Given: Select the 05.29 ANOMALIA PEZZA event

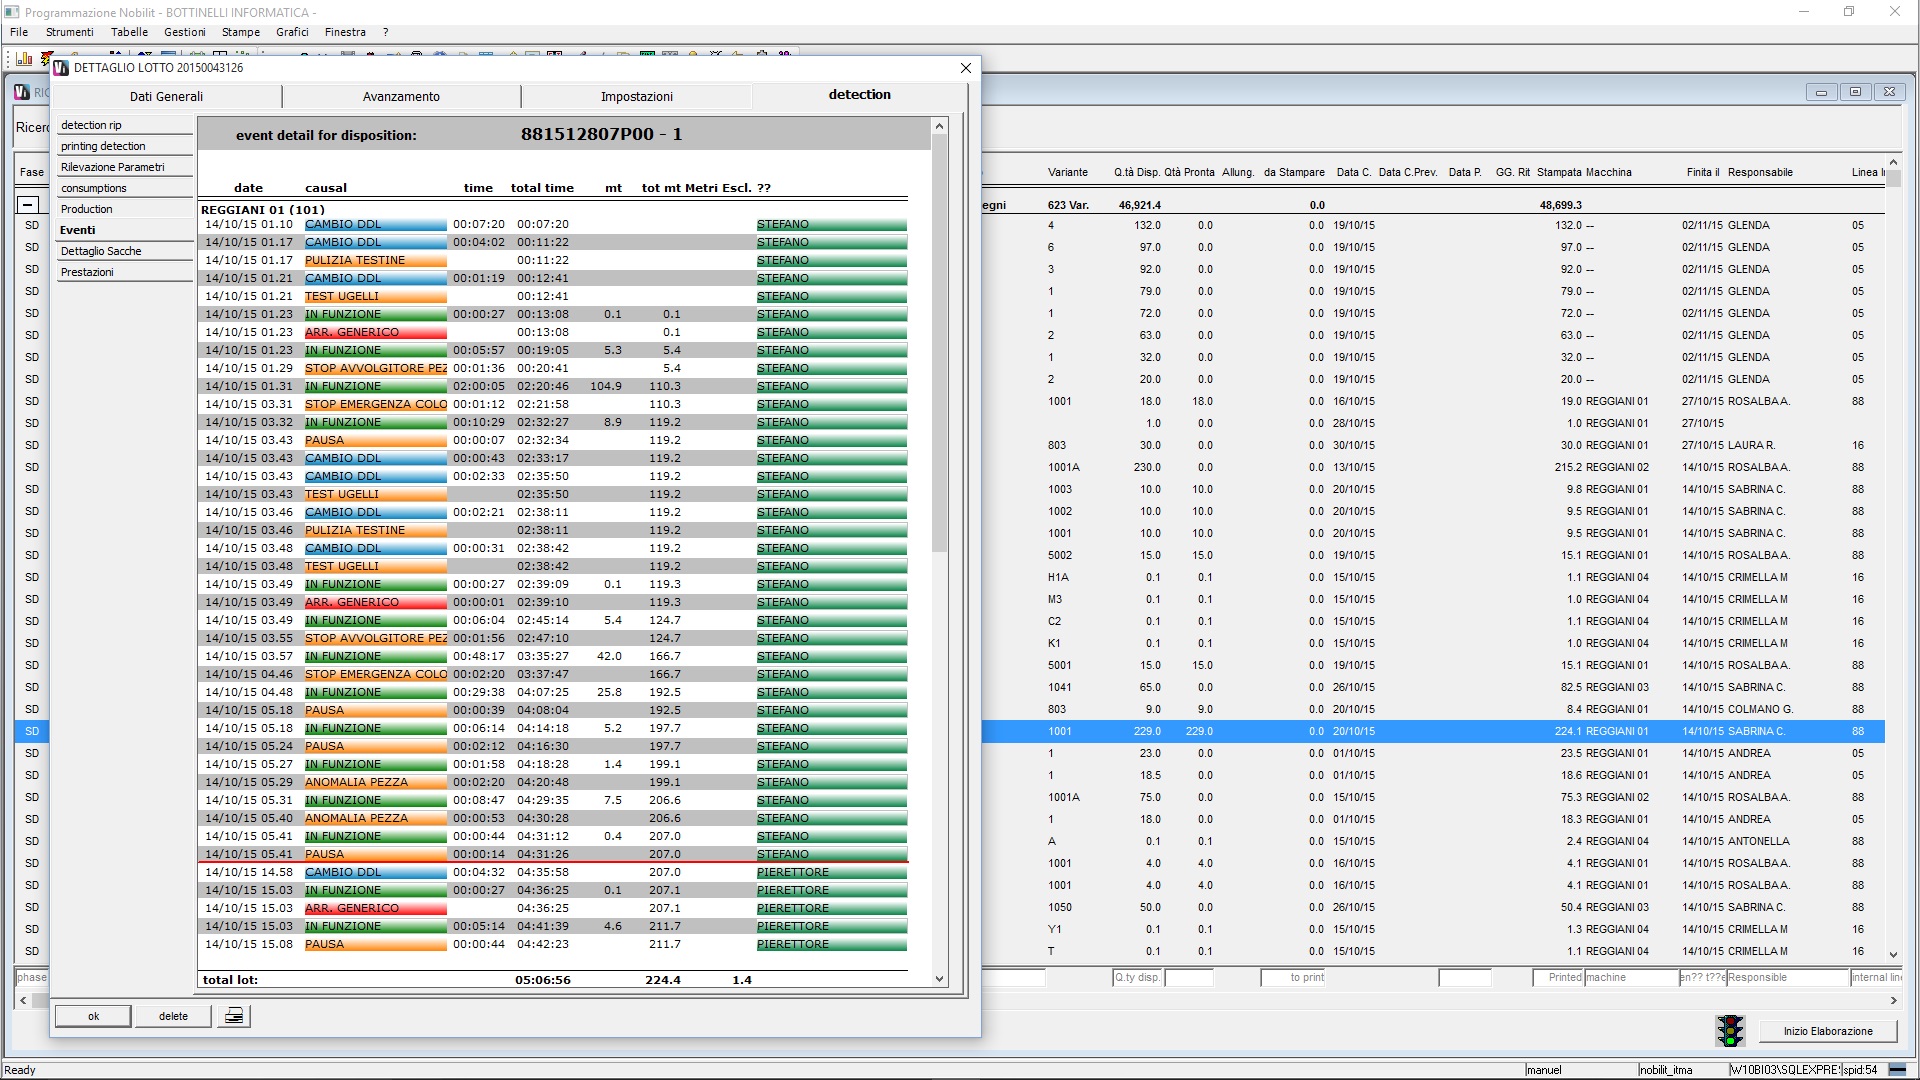Looking at the screenshot, I should point(553,782).
